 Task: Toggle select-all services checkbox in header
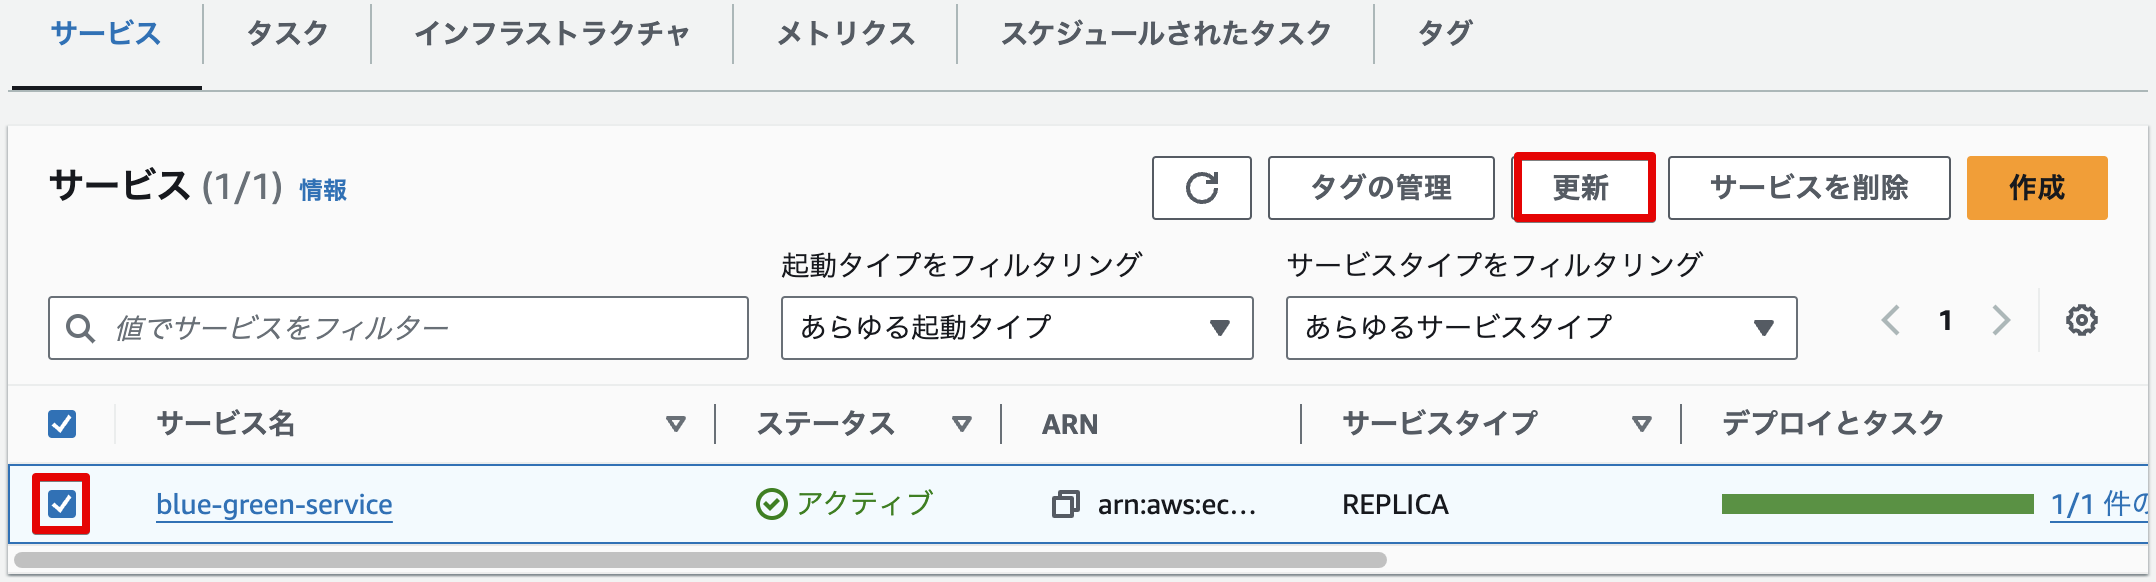[62, 424]
